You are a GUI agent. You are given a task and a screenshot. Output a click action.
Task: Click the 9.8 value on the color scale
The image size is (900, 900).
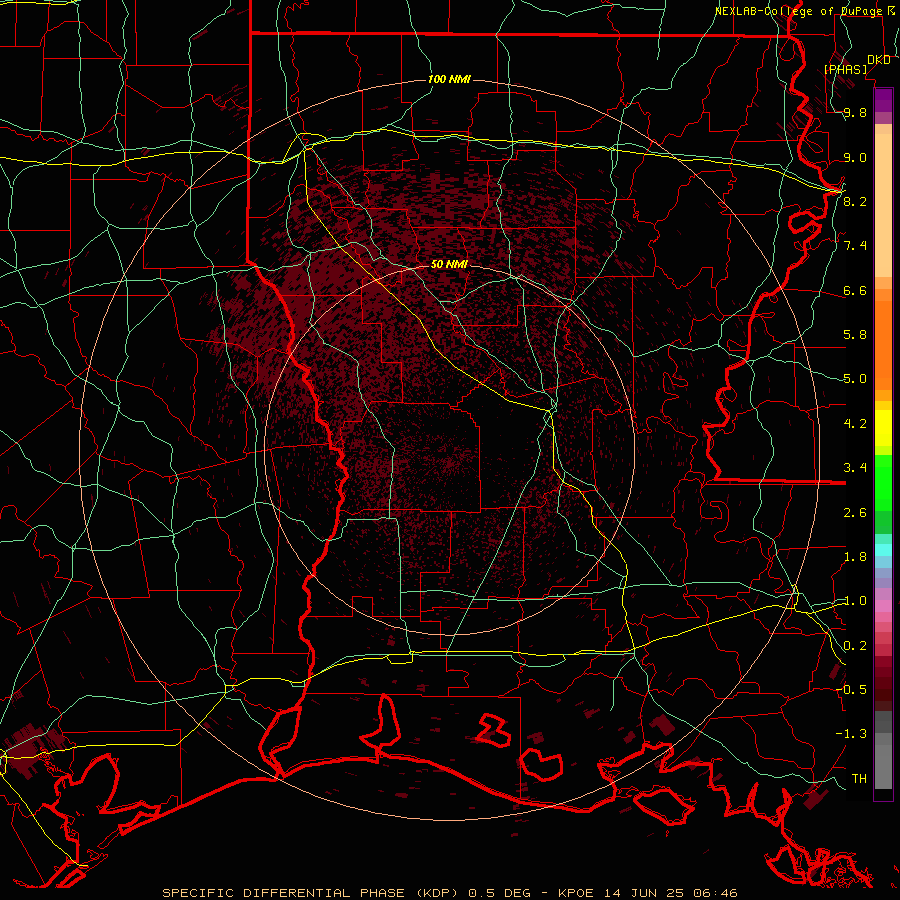pyautogui.click(x=855, y=113)
